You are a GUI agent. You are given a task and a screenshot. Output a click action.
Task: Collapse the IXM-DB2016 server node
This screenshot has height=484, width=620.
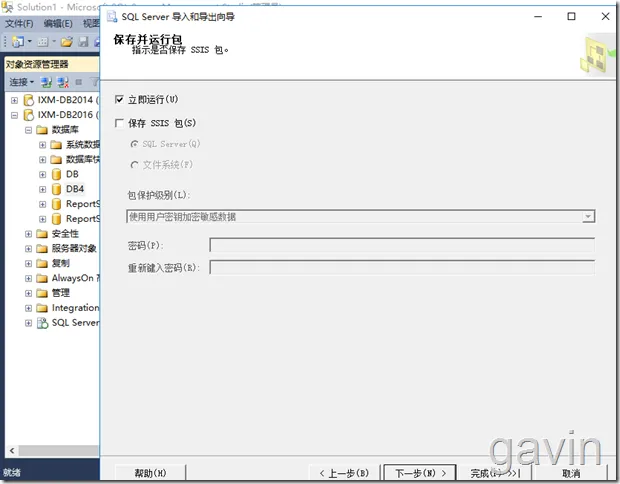14,115
